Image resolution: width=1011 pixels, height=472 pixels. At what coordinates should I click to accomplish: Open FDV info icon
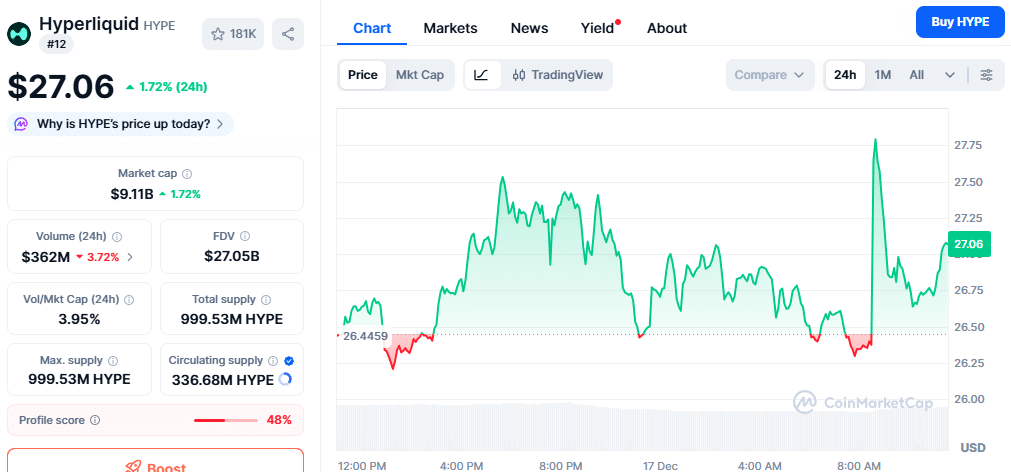[x=245, y=237]
